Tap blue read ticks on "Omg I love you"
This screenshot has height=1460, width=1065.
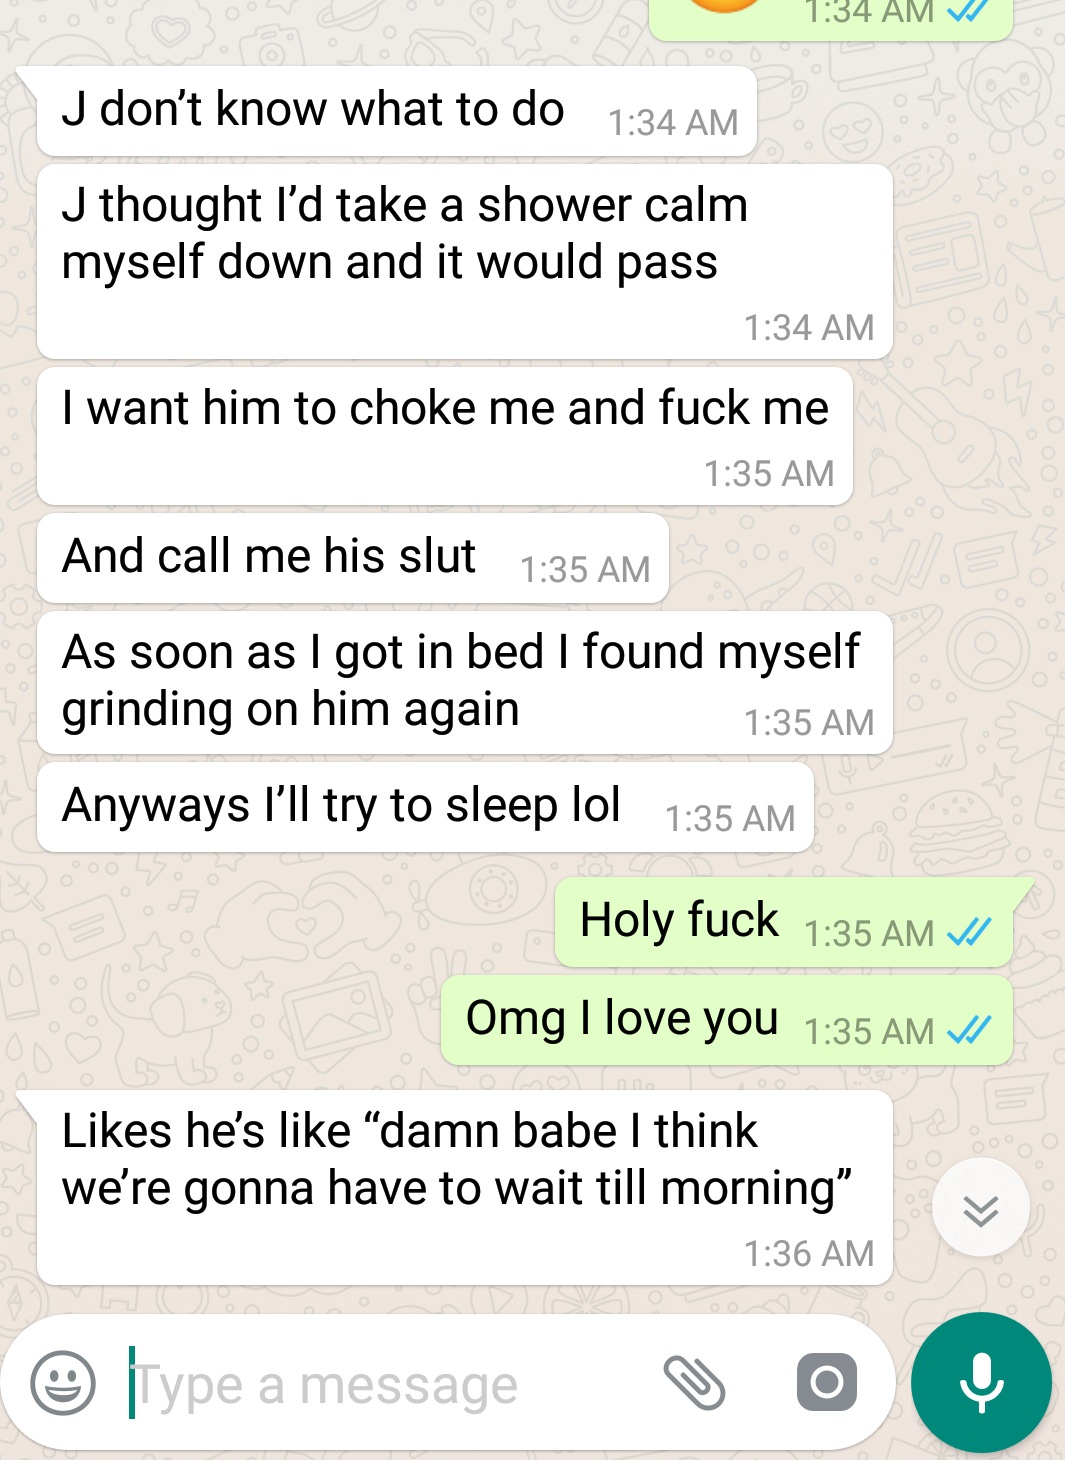(x=968, y=1030)
